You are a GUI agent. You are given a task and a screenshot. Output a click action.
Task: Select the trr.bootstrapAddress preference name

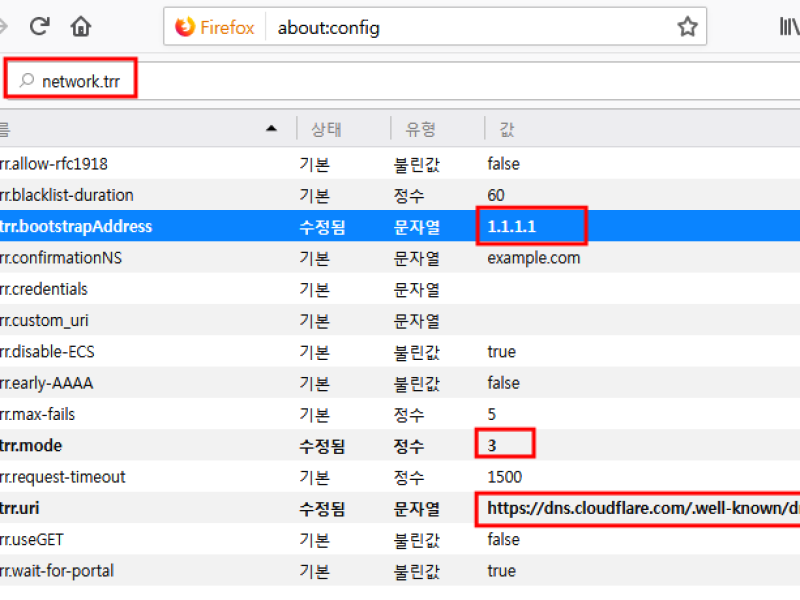[76, 226]
